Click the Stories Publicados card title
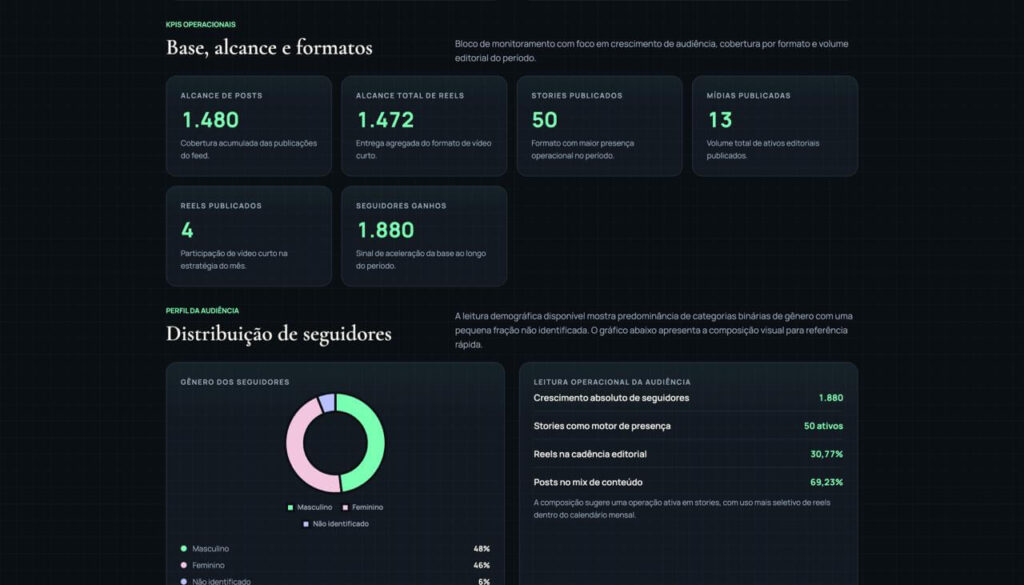The image size is (1024, 585). (577, 95)
